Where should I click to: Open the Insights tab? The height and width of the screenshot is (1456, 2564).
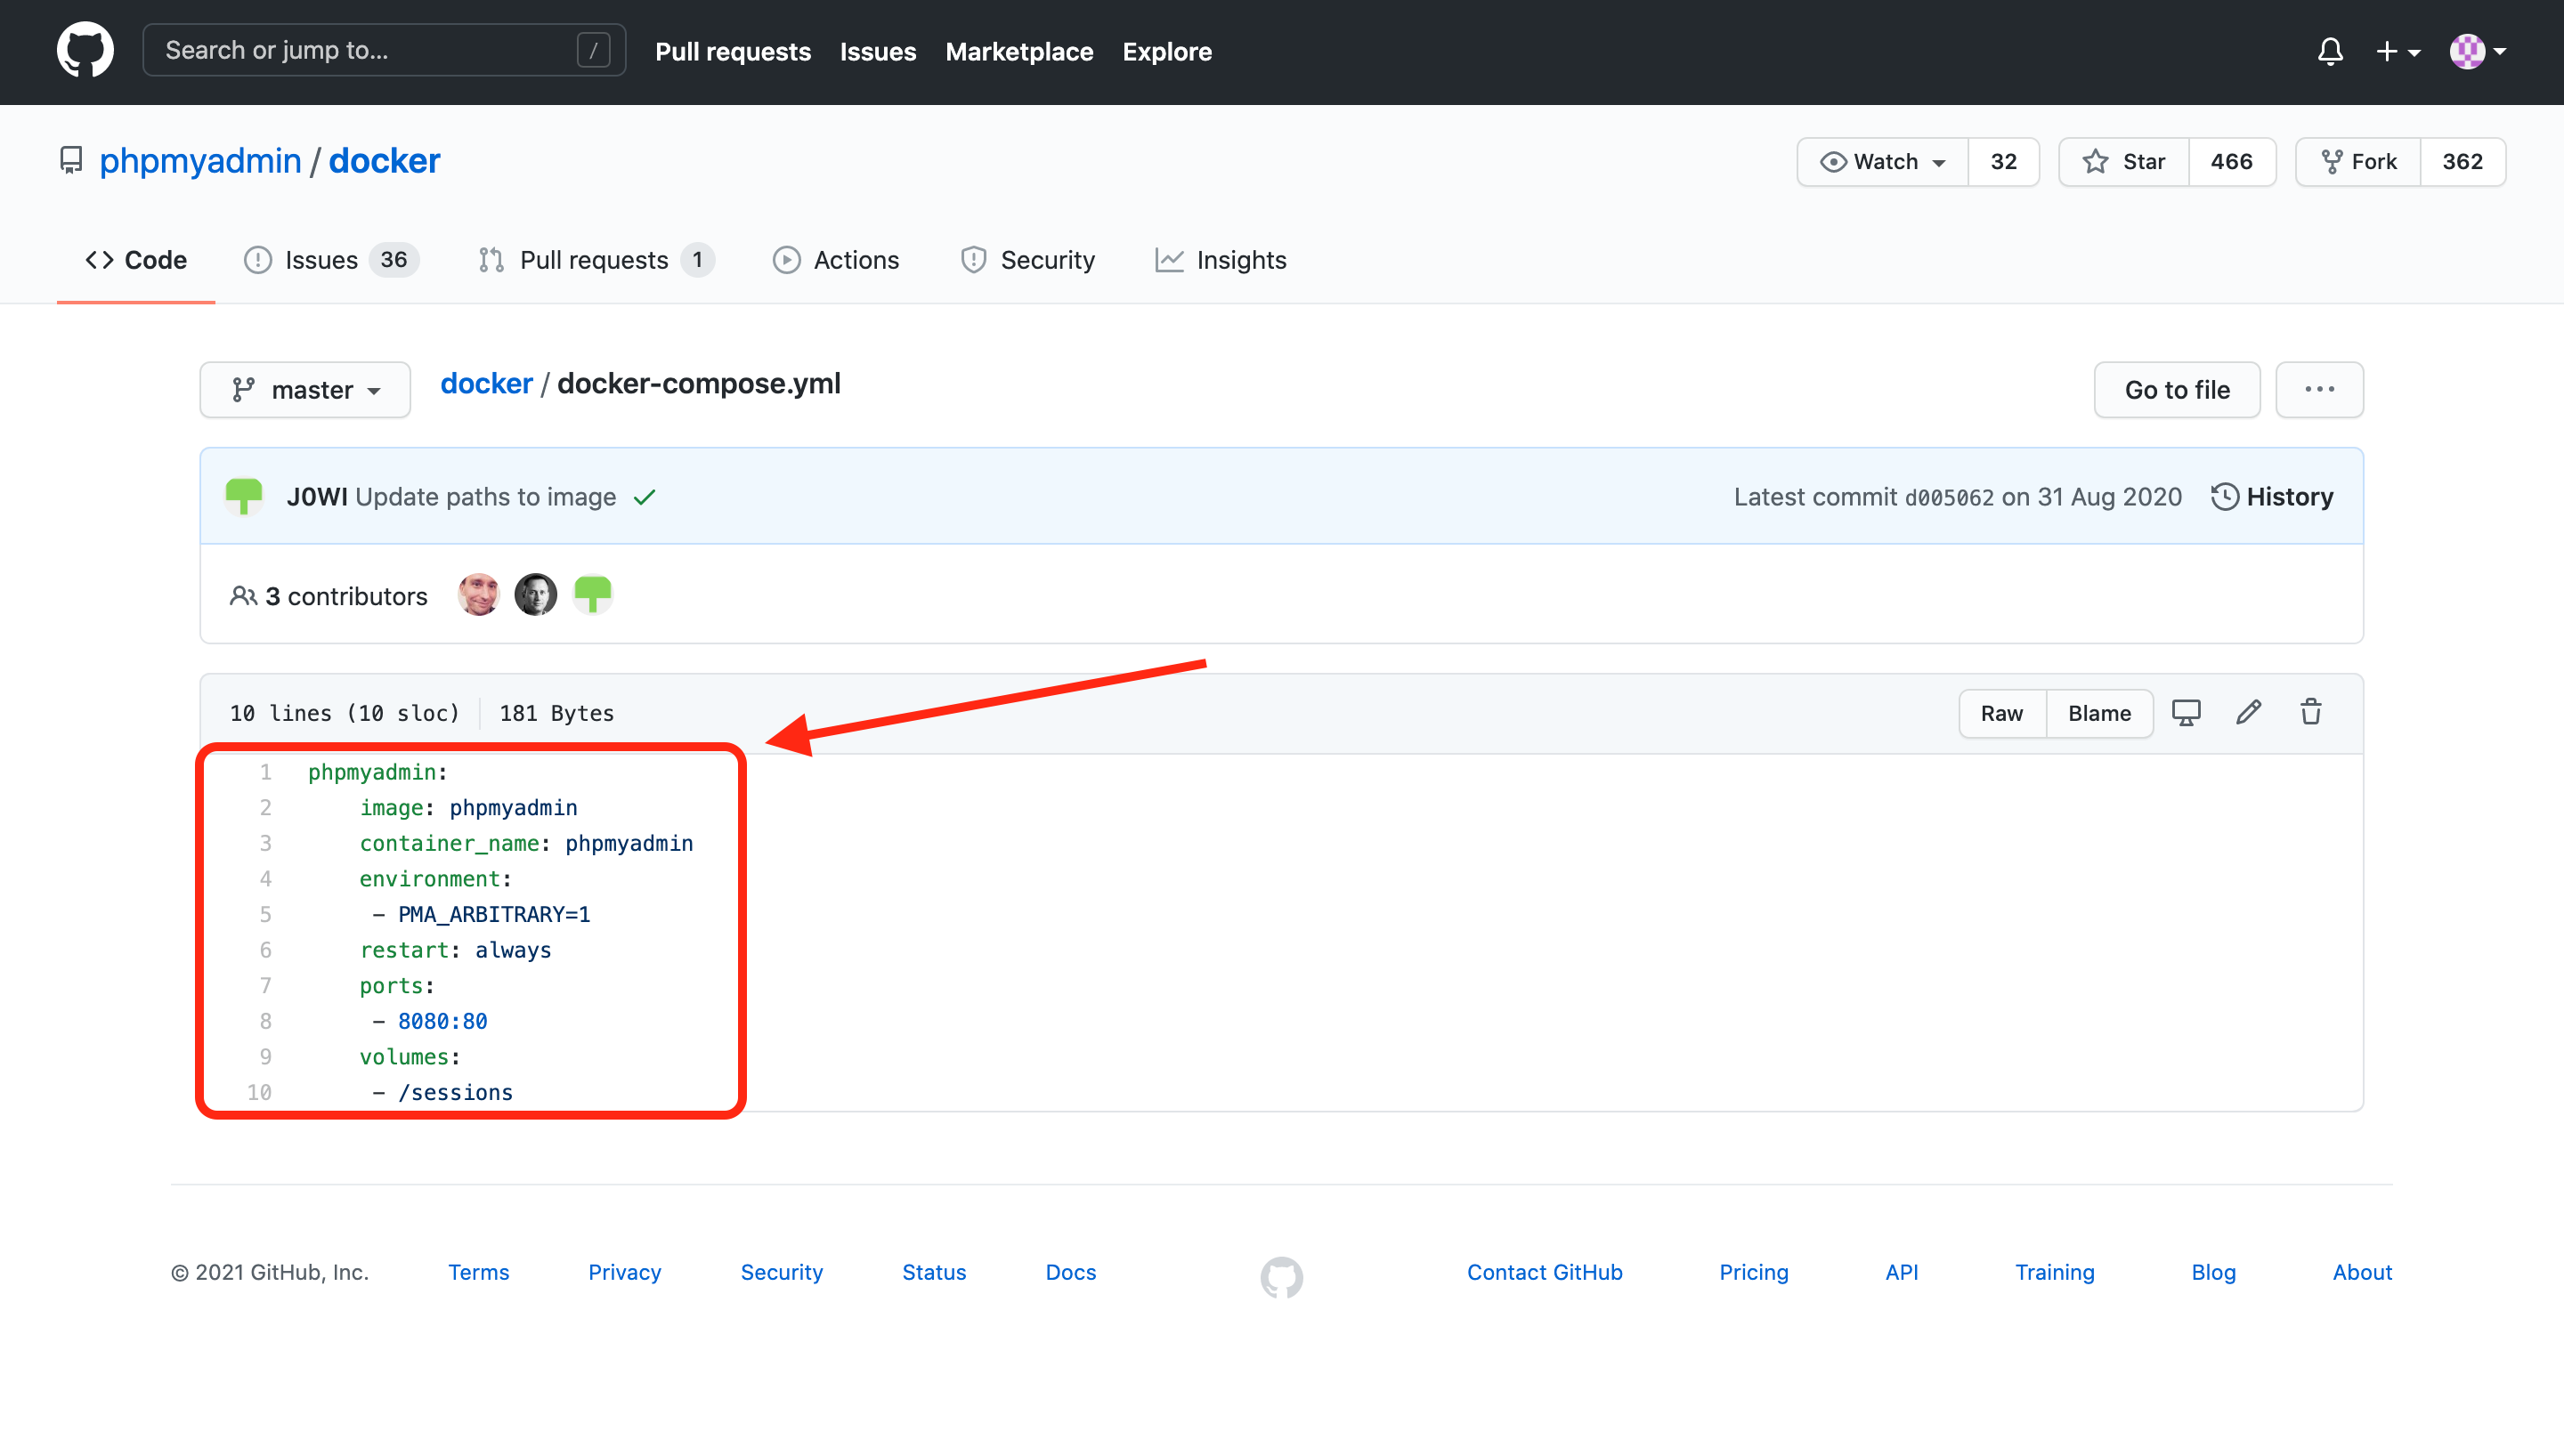point(1221,260)
